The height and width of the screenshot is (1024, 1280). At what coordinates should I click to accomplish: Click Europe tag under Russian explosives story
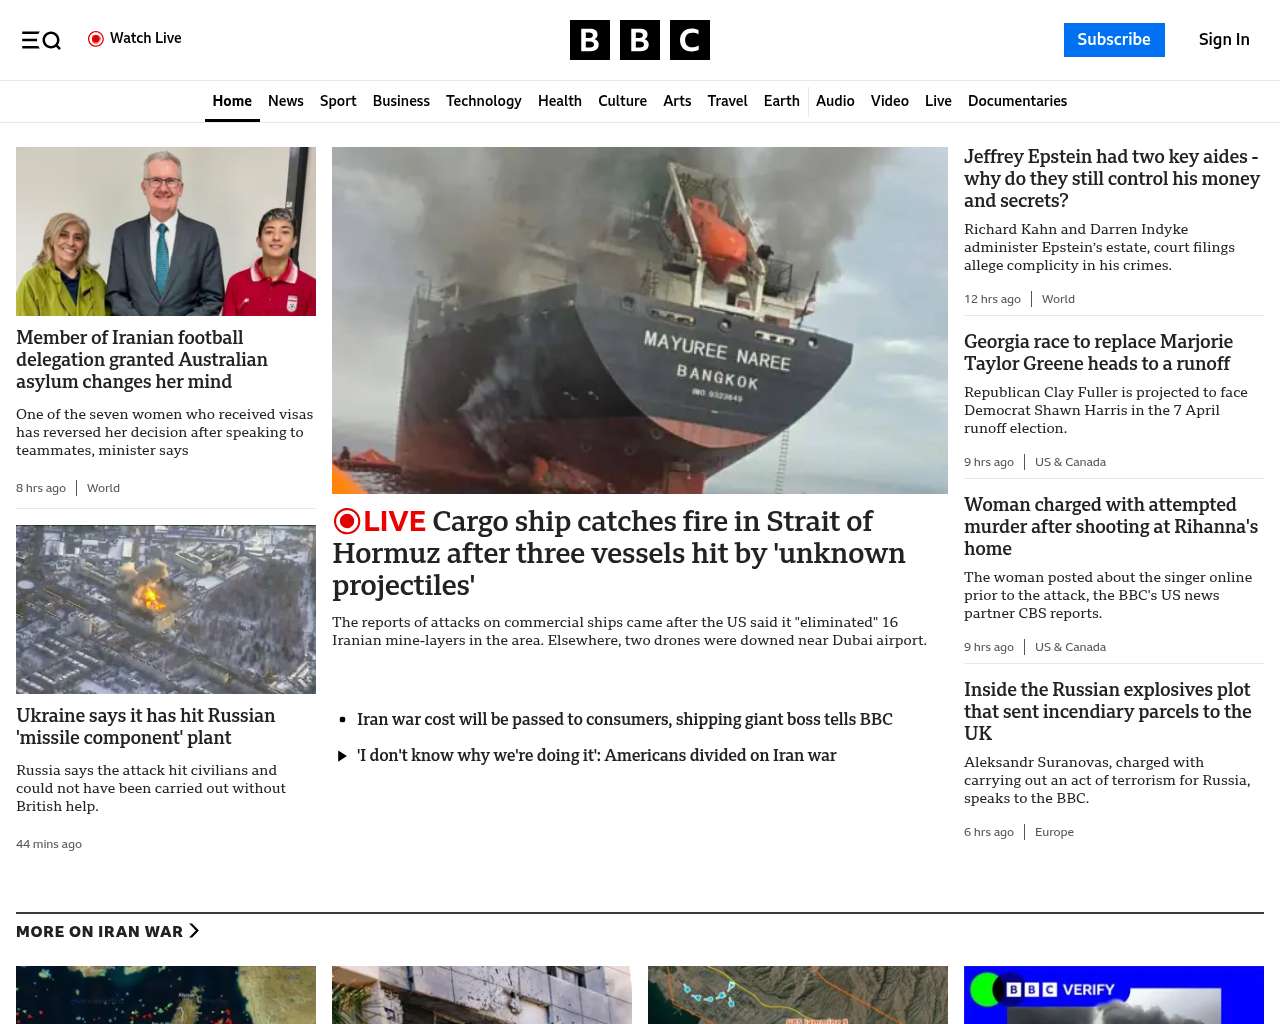[x=1054, y=832]
